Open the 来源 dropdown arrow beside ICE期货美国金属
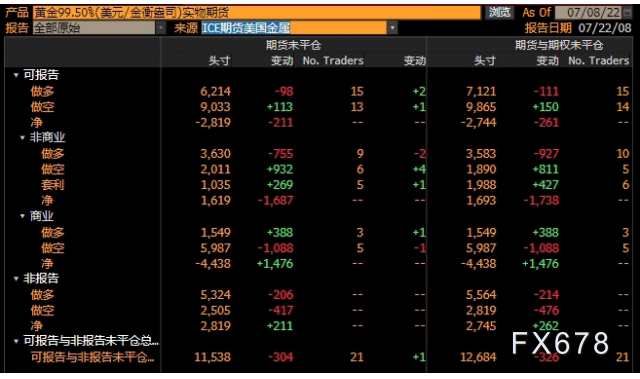The height and width of the screenshot is (379, 640). point(392,28)
